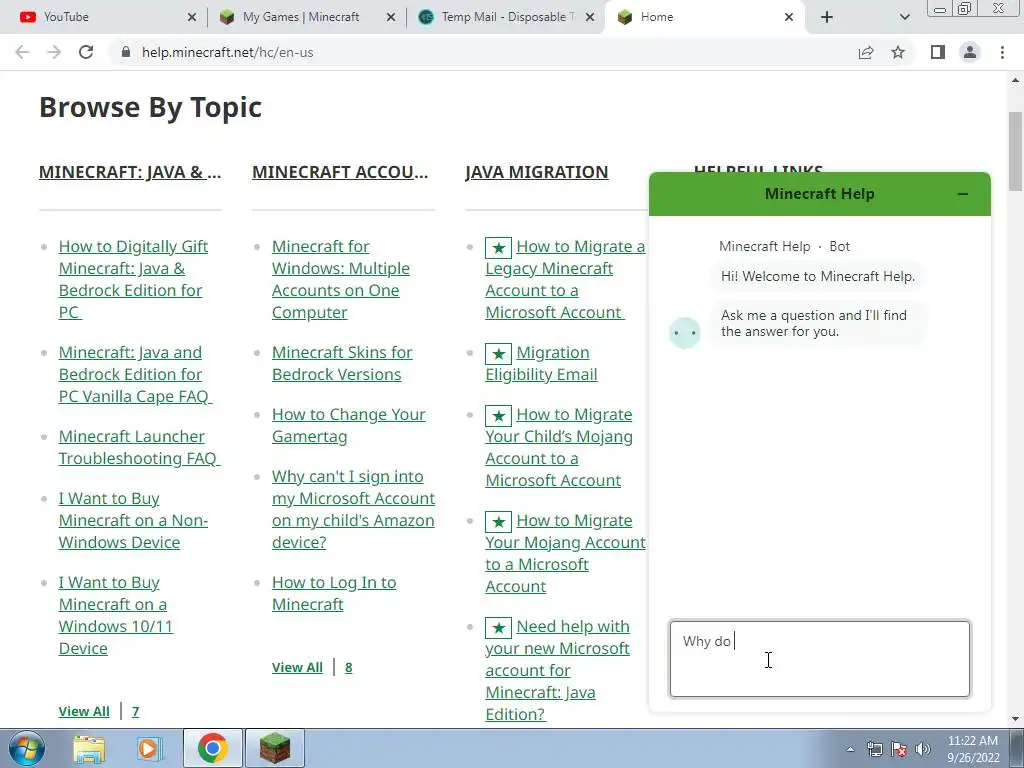Open Buy Minecraft on Non-Windows Device link
The width and height of the screenshot is (1024, 768).
click(133, 520)
